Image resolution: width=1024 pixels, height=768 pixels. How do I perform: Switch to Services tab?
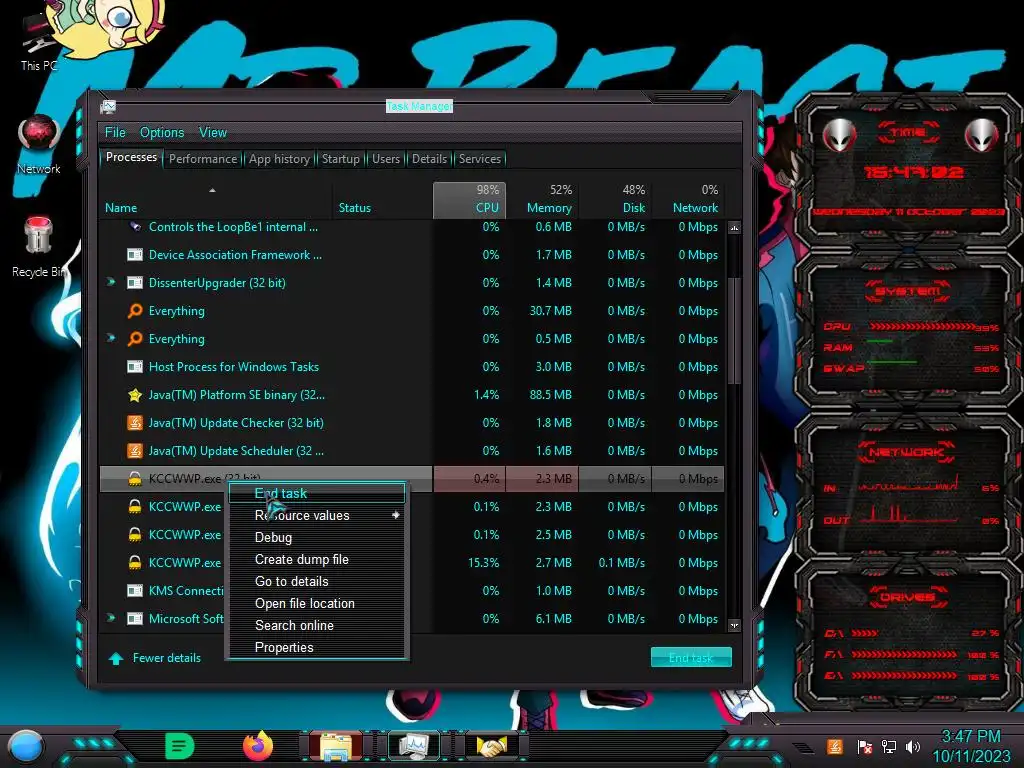(479, 159)
